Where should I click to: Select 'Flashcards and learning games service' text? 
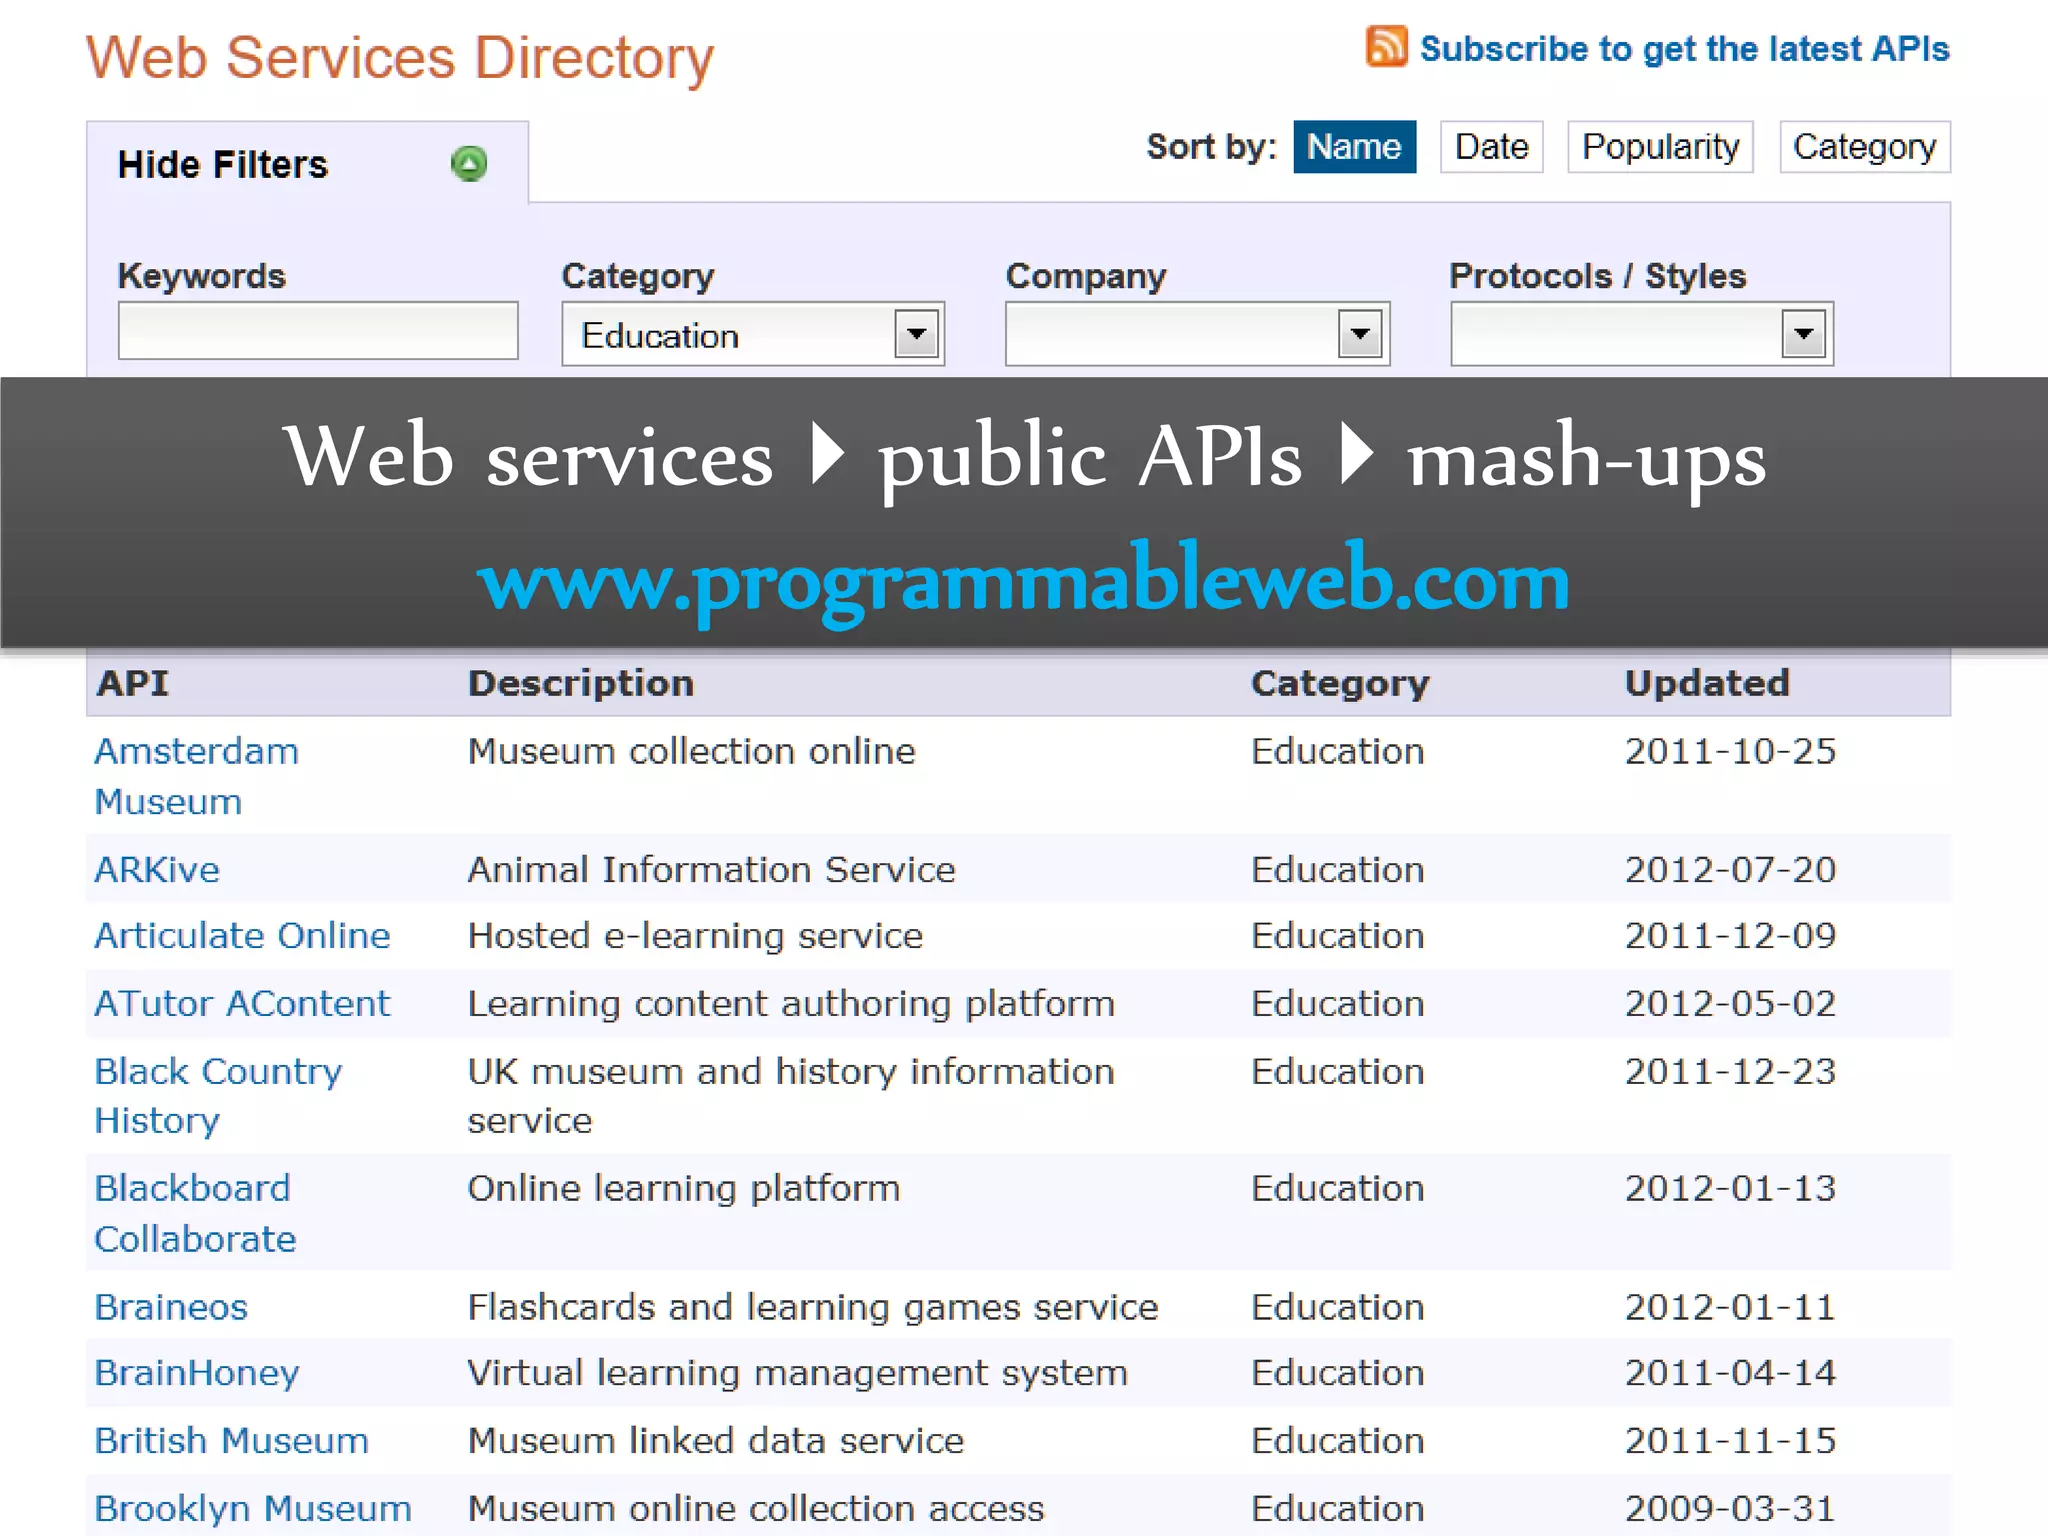tap(813, 1307)
